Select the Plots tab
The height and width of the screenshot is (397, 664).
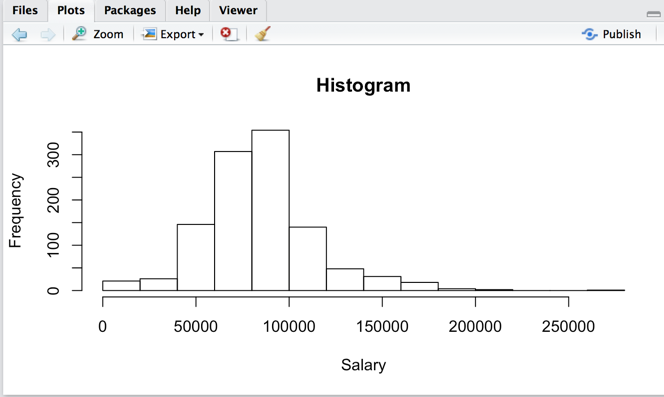[x=71, y=10]
